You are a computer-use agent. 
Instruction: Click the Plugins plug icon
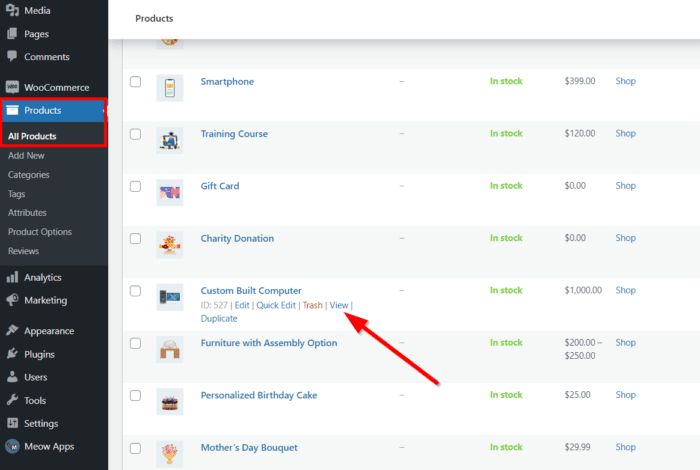click(x=12, y=354)
